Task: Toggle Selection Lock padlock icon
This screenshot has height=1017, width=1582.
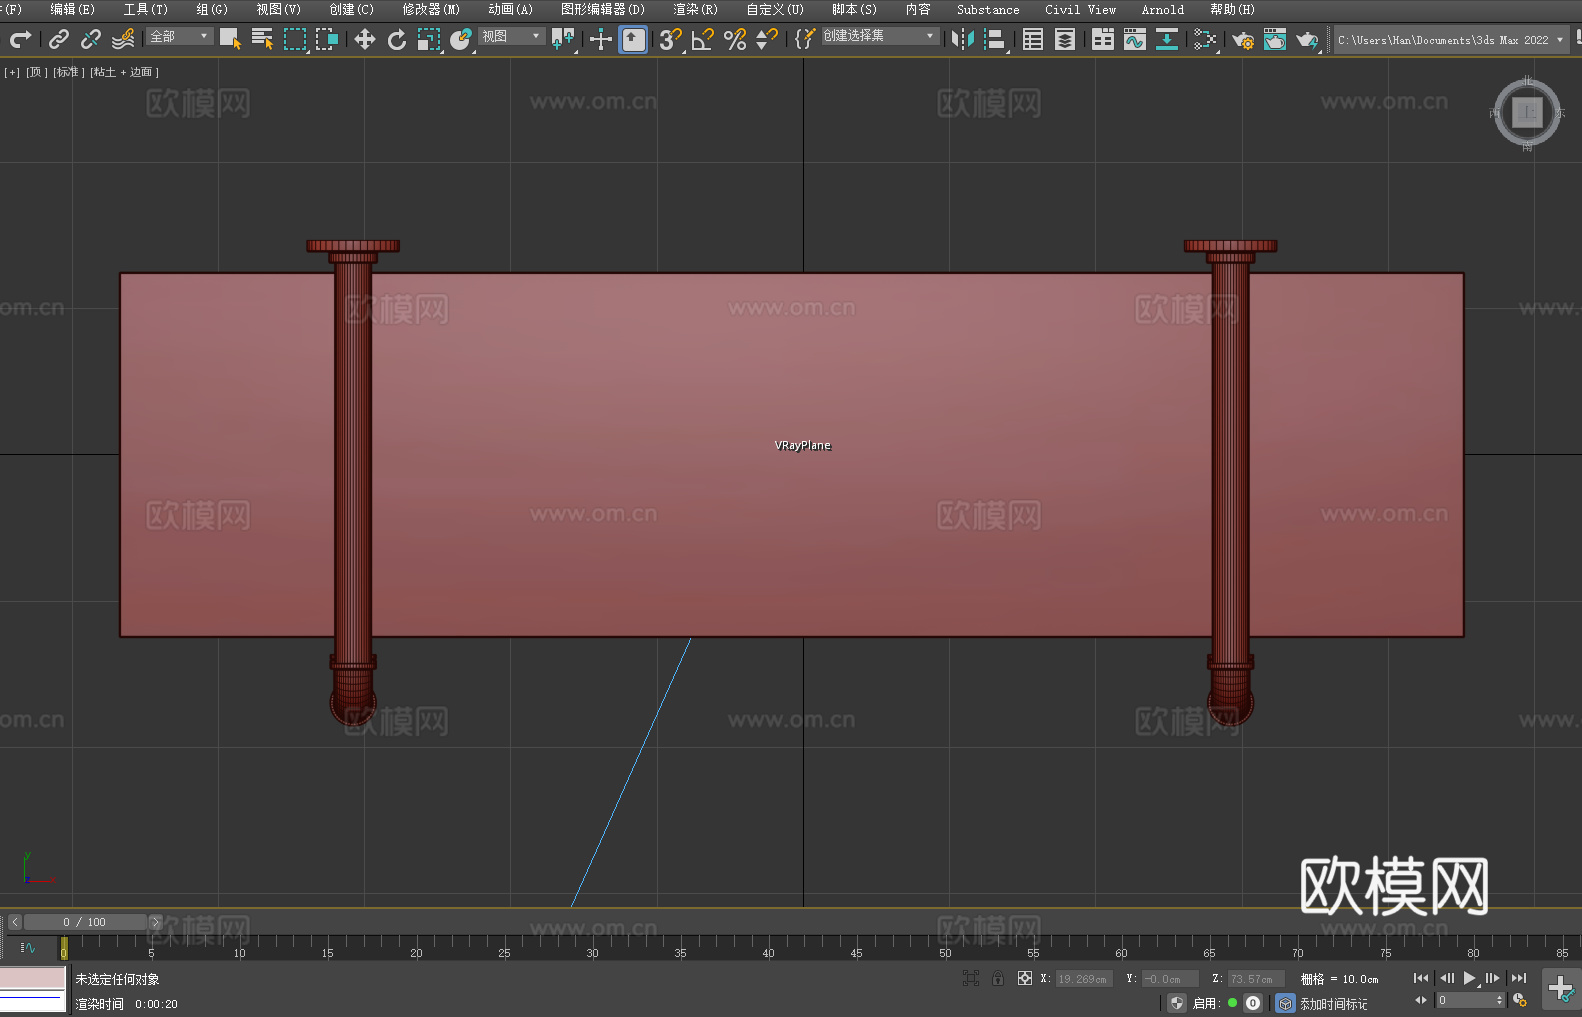Action: tap(998, 978)
